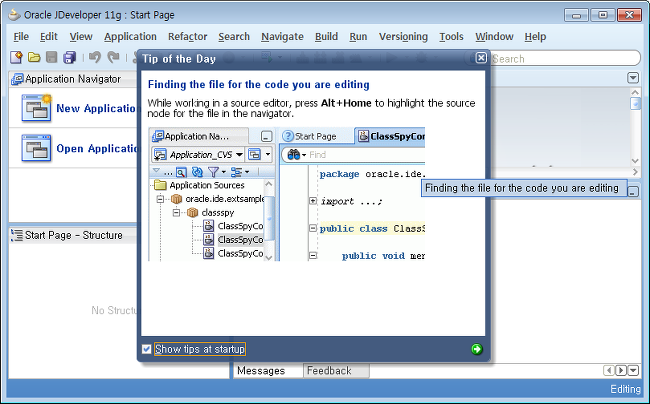Click the Open Application icon
Image resolution: width=650 pixels, height=404 pixels.
pos(36,148)
